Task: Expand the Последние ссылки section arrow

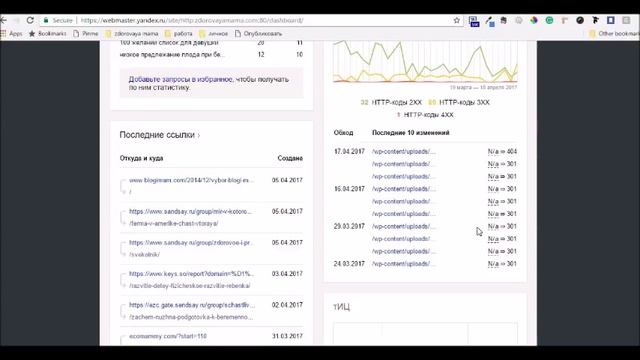Action: 199,135
